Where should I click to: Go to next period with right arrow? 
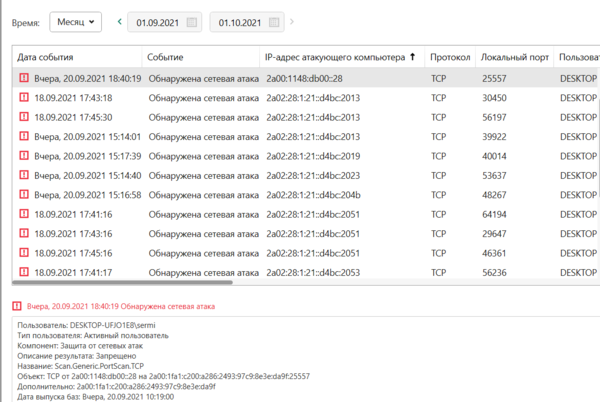(291, 21)
